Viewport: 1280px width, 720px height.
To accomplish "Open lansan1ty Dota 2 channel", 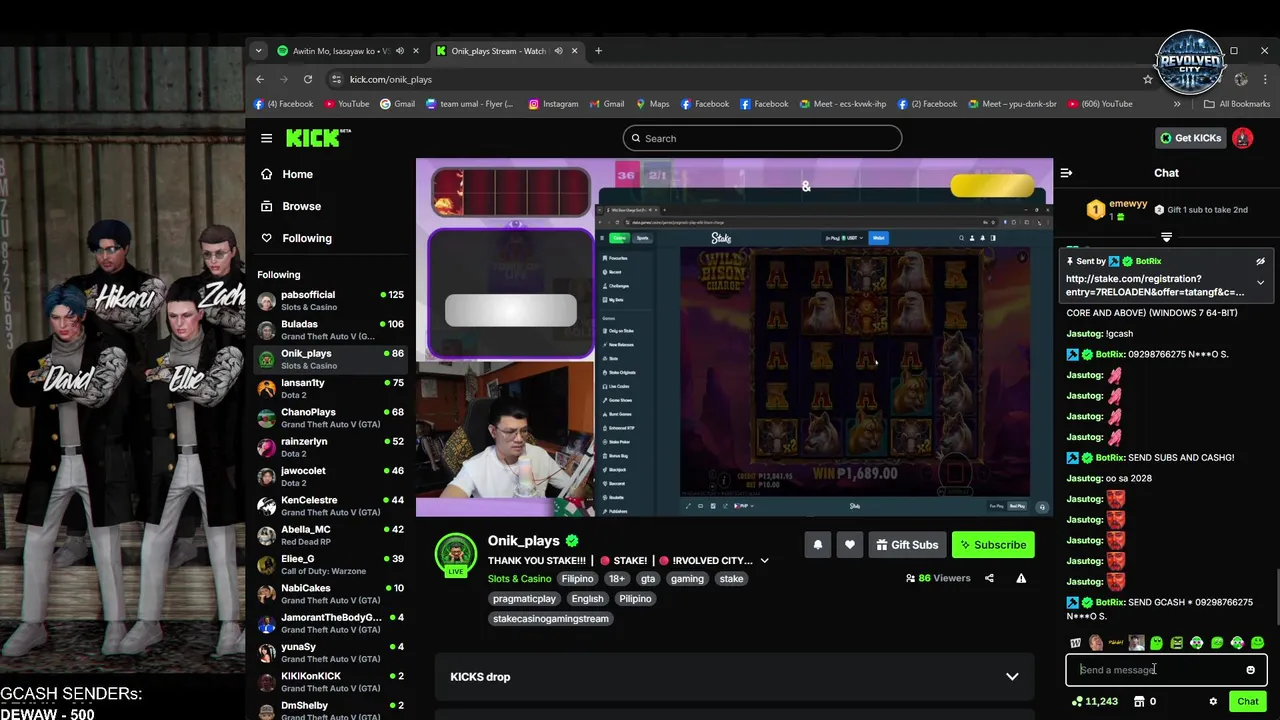I will [330, 389].
